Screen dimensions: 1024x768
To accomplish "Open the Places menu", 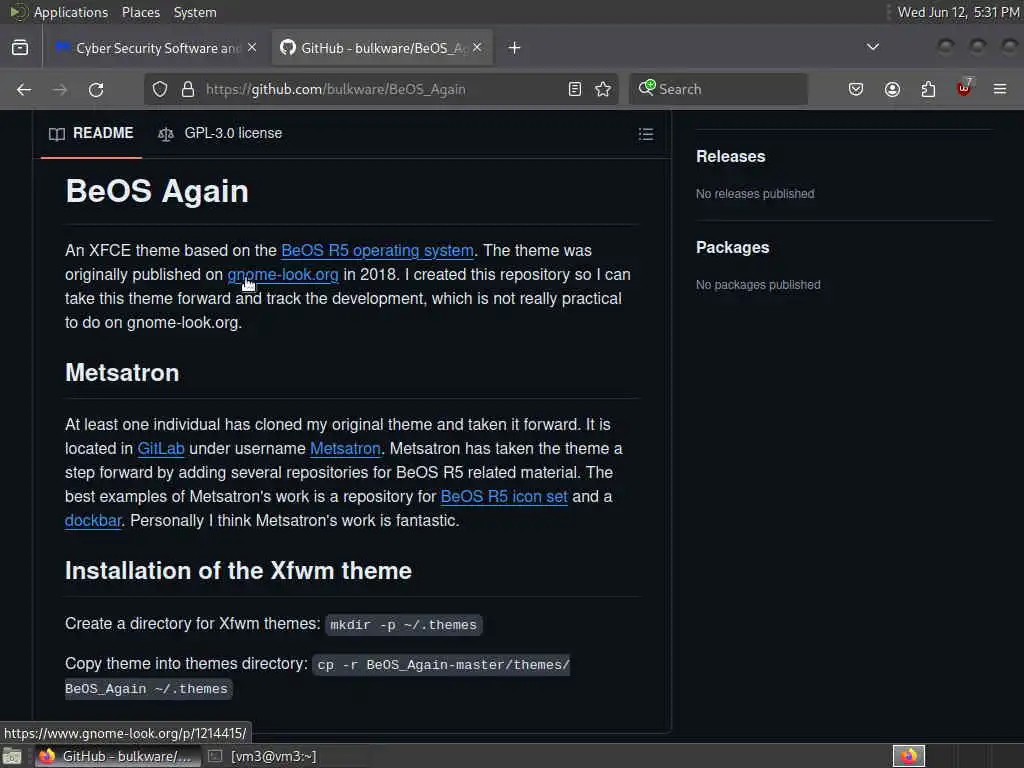I will pyautogui.click(x=140, y=12).
